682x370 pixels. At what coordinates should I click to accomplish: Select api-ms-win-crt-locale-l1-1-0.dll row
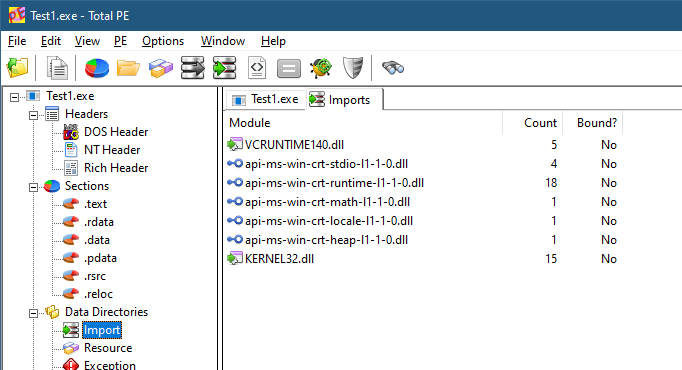[423, 221]
